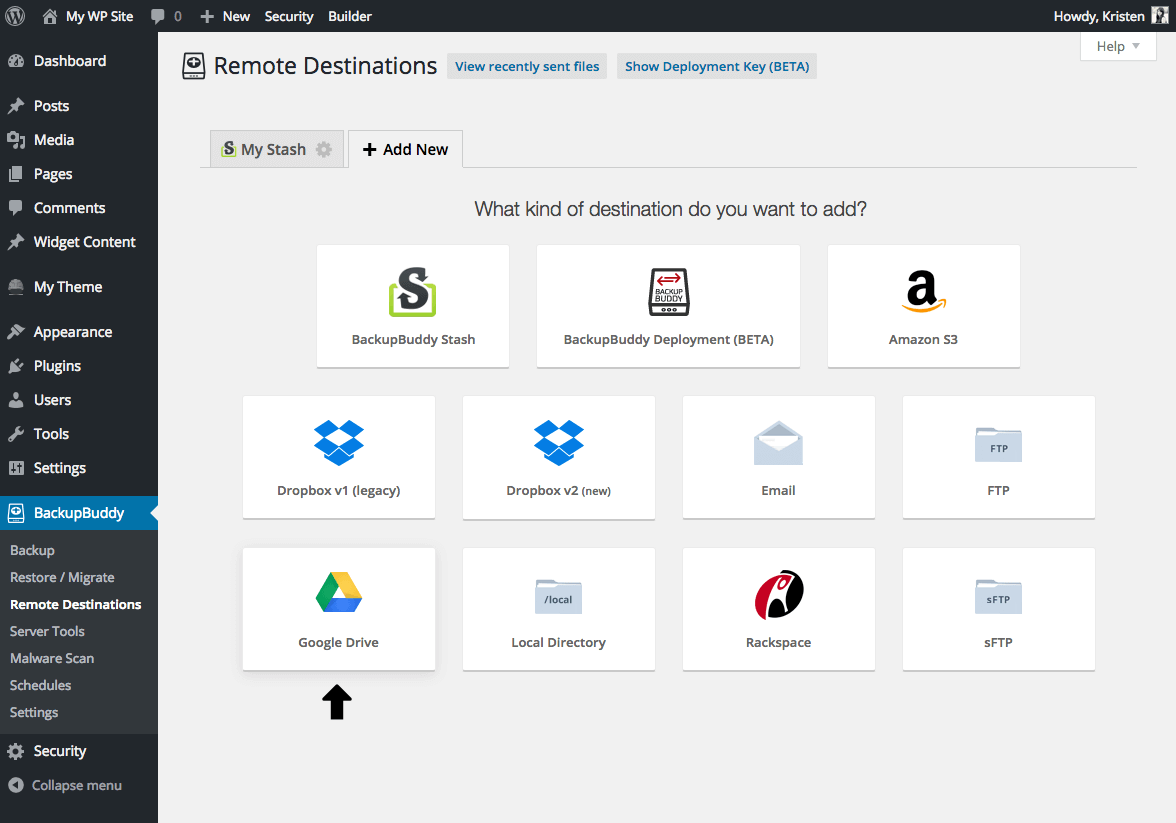Click the Amazon S3 destination icon
Viewport: 1176px width, 823px height.
click(922, 305)
